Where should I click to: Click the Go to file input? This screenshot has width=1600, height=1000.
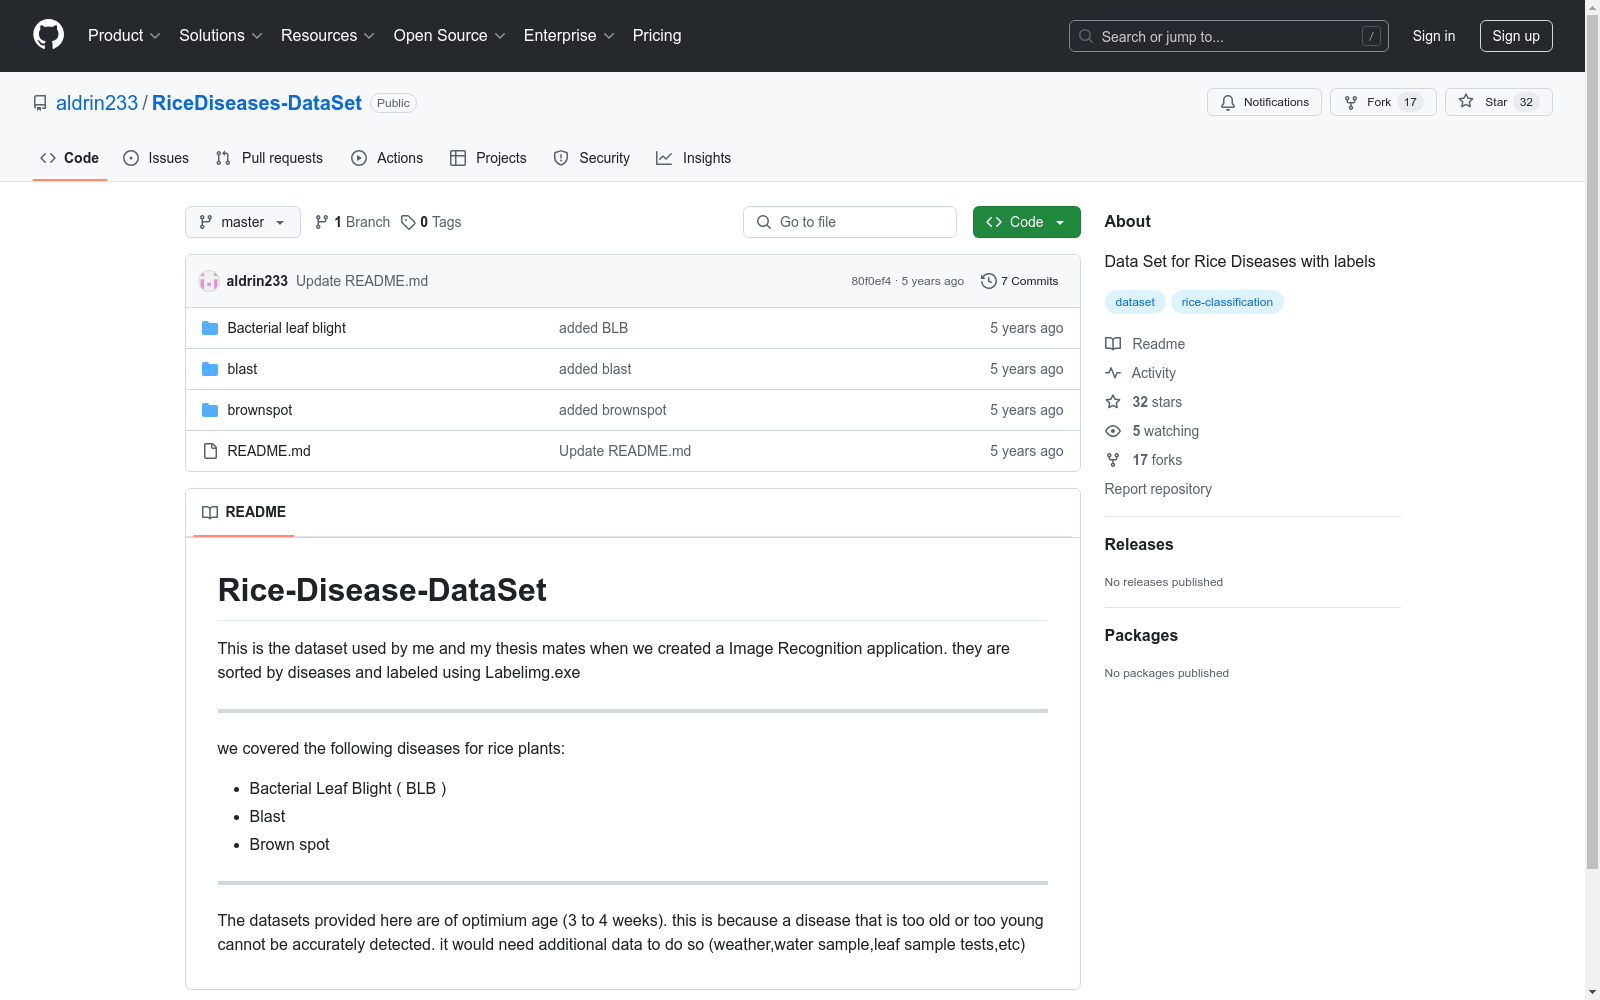[850, 222]
